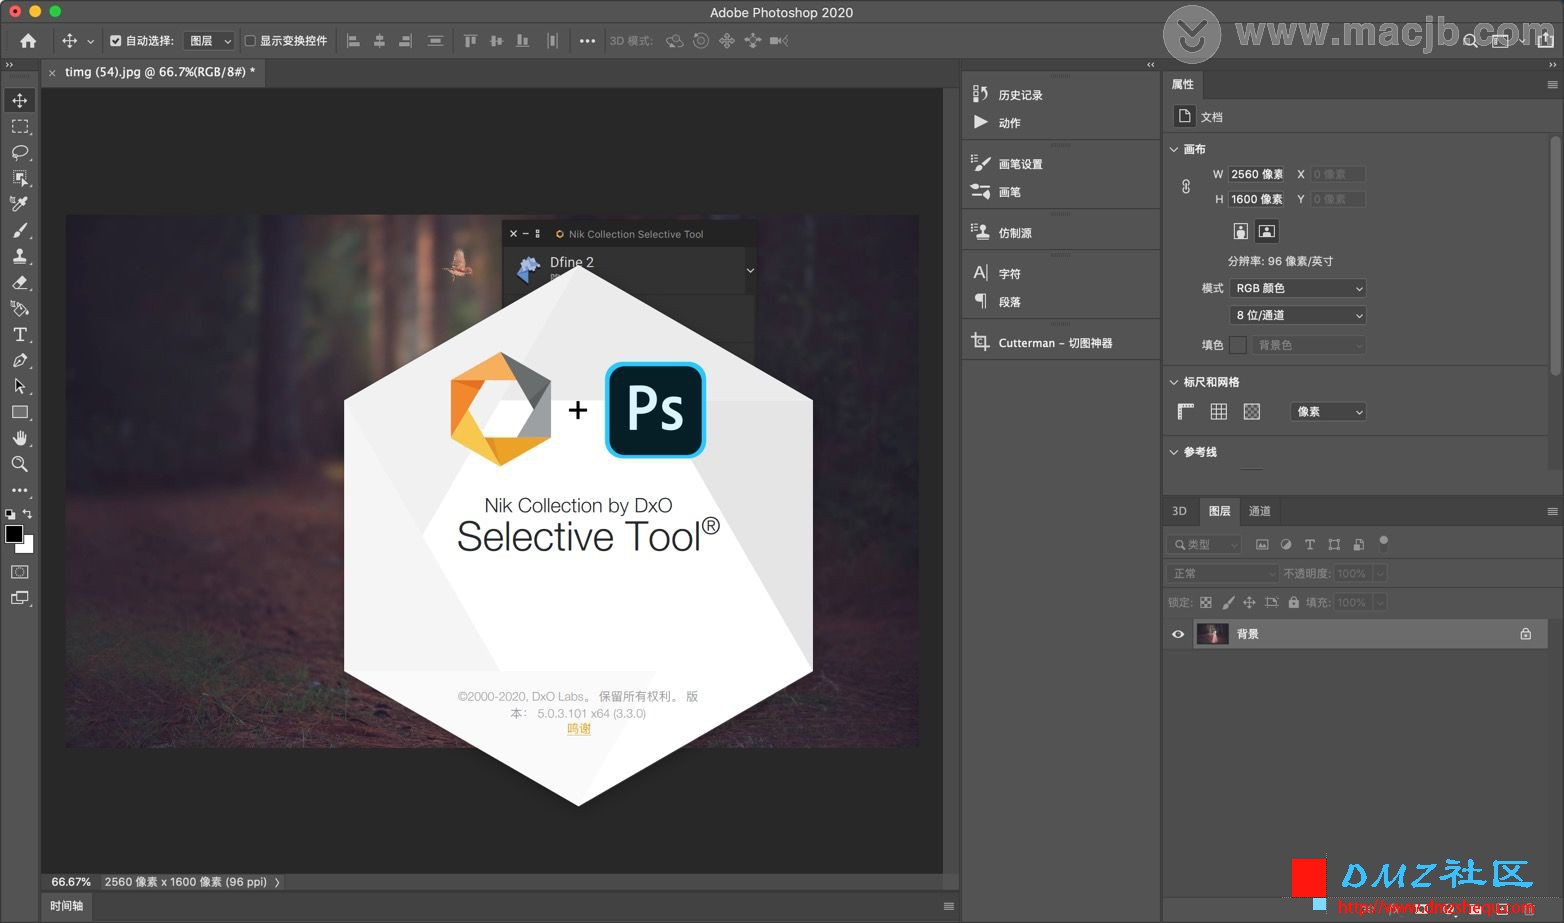Select the Move tool in the toolbox
This screenshot has height=923, width=1564.
[20, 100]
